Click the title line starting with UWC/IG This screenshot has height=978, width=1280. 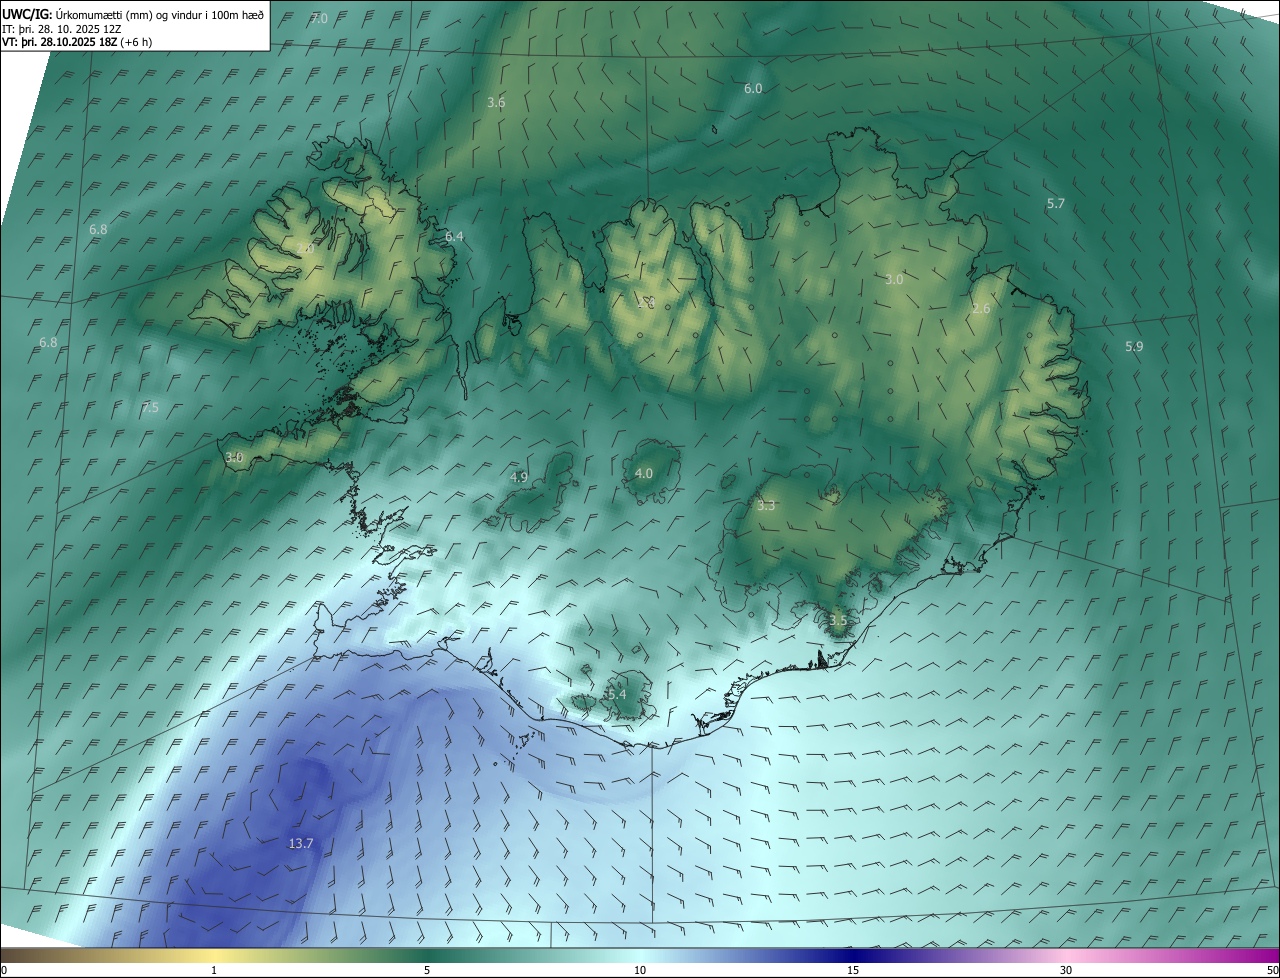click(133, 13)
